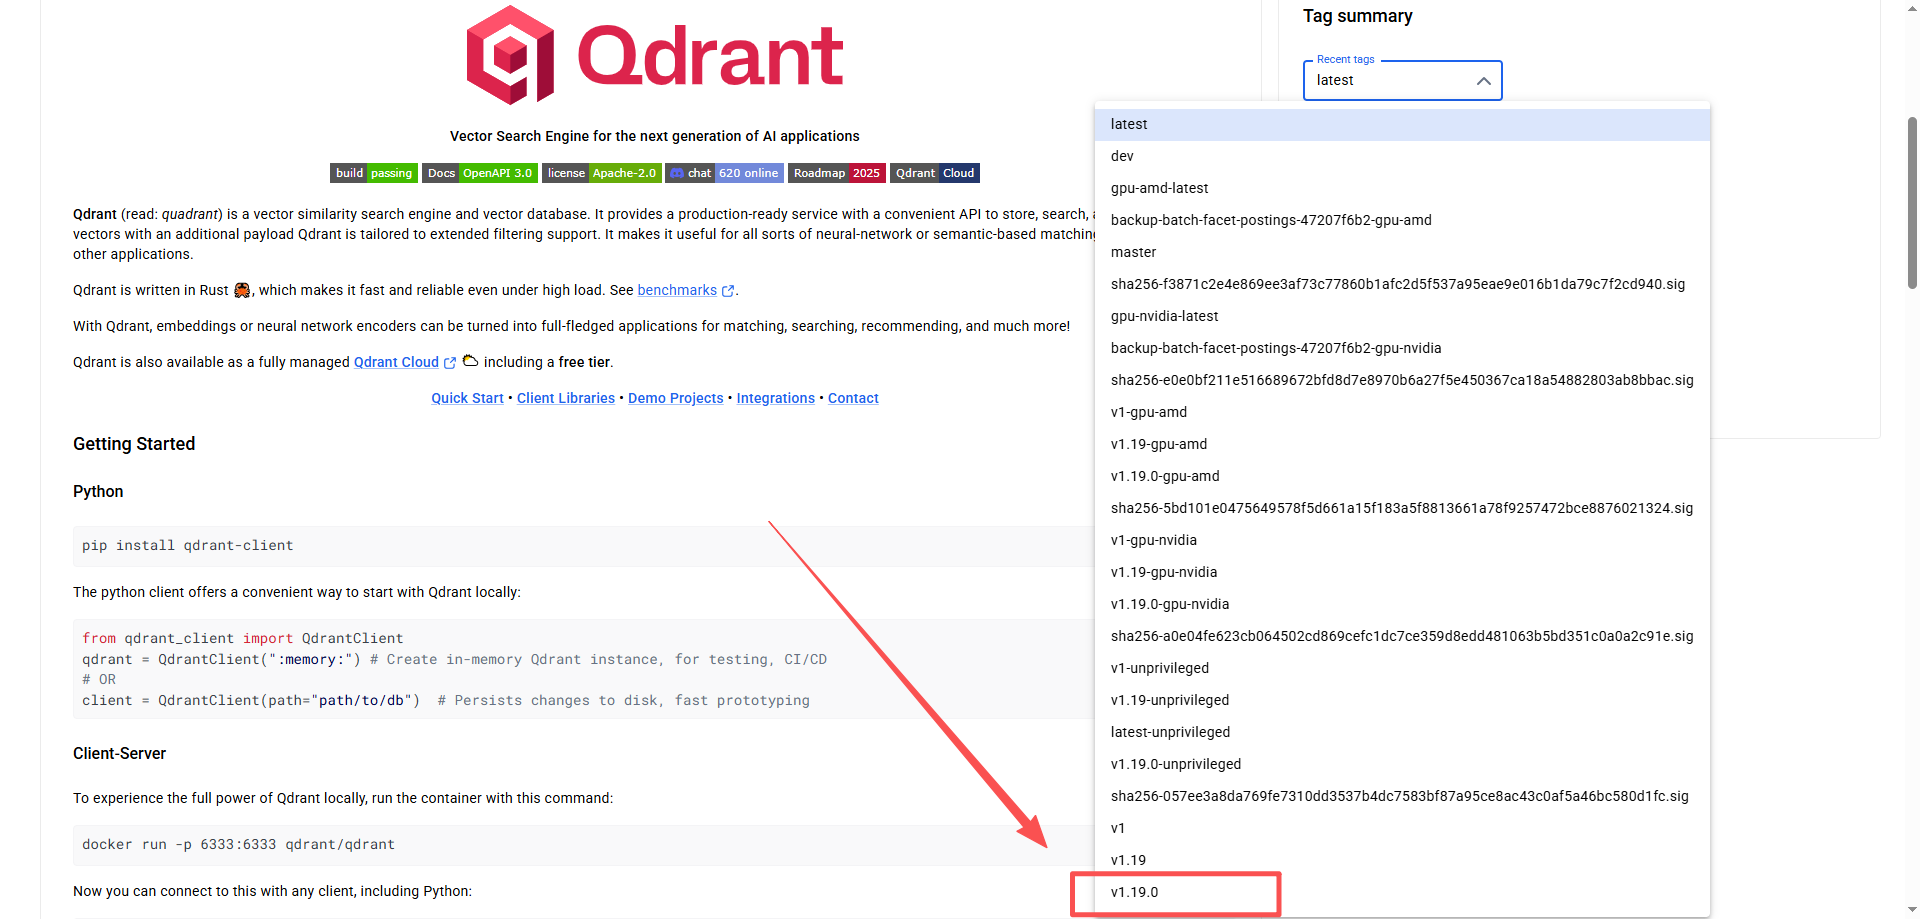Image resolution: width=1920 pixels, height=919 pixels.
Task: Select the master tag
Action: tap(1402, 252)
